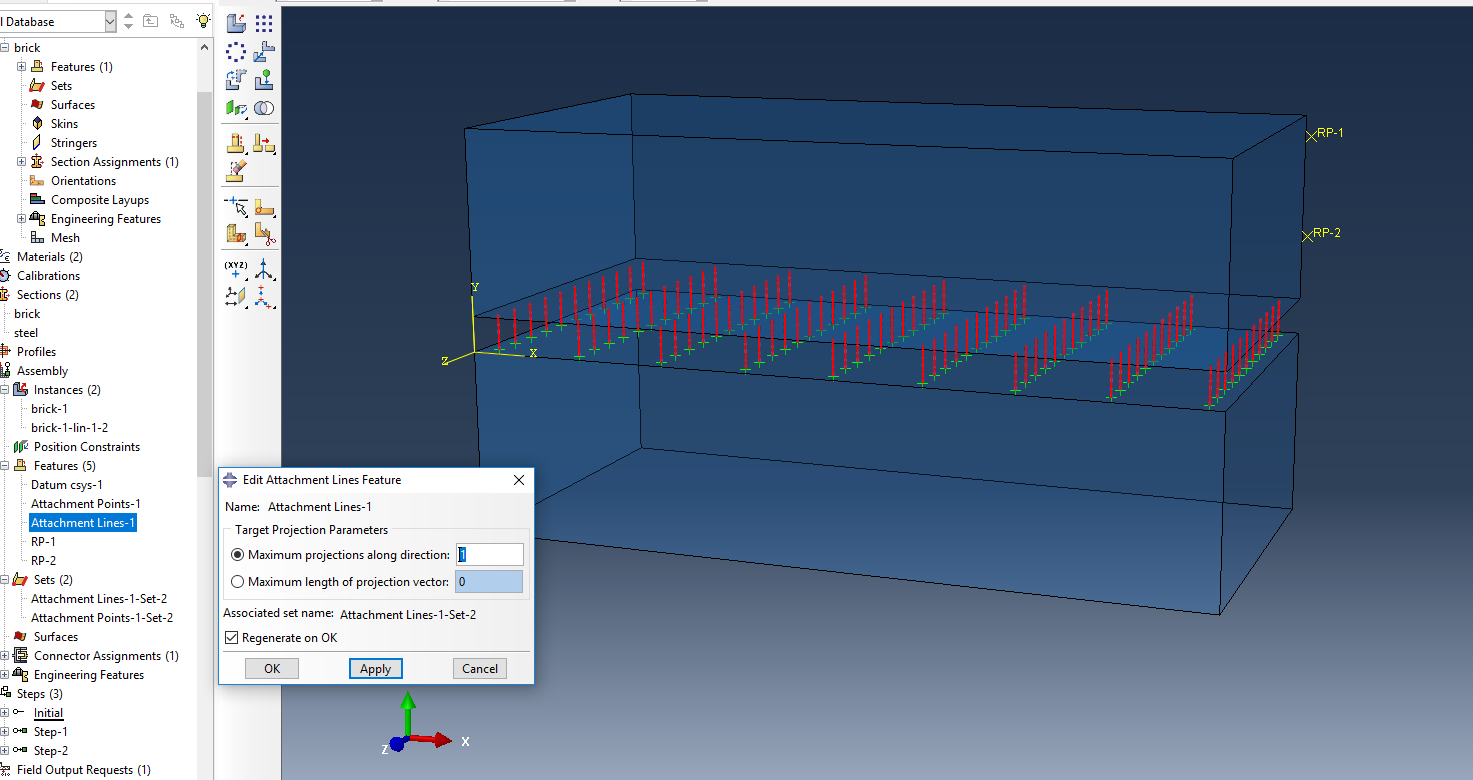The width and height of the screenshot is (1473, 780).
Task: Click the Apply button
Action: 376,669
